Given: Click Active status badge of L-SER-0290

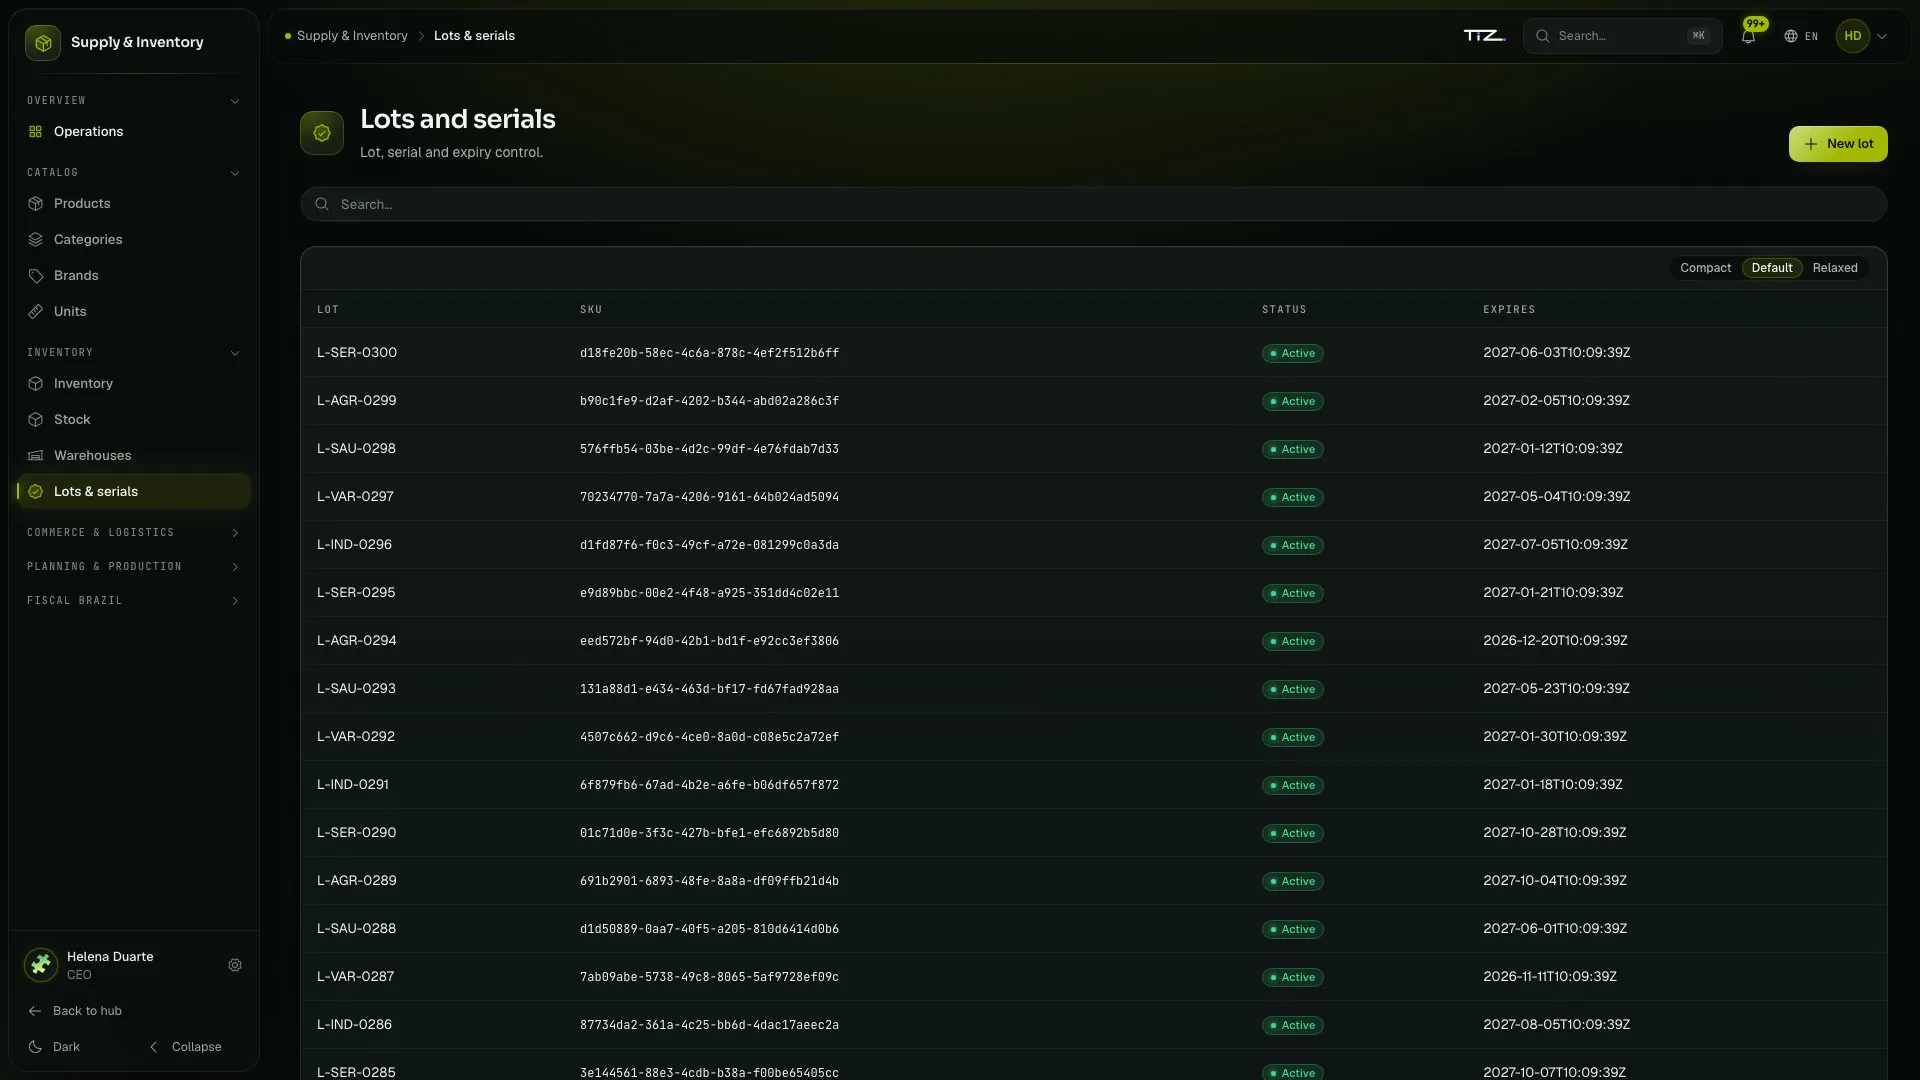Looking at the screenshot, I should tap(1292, 833).
